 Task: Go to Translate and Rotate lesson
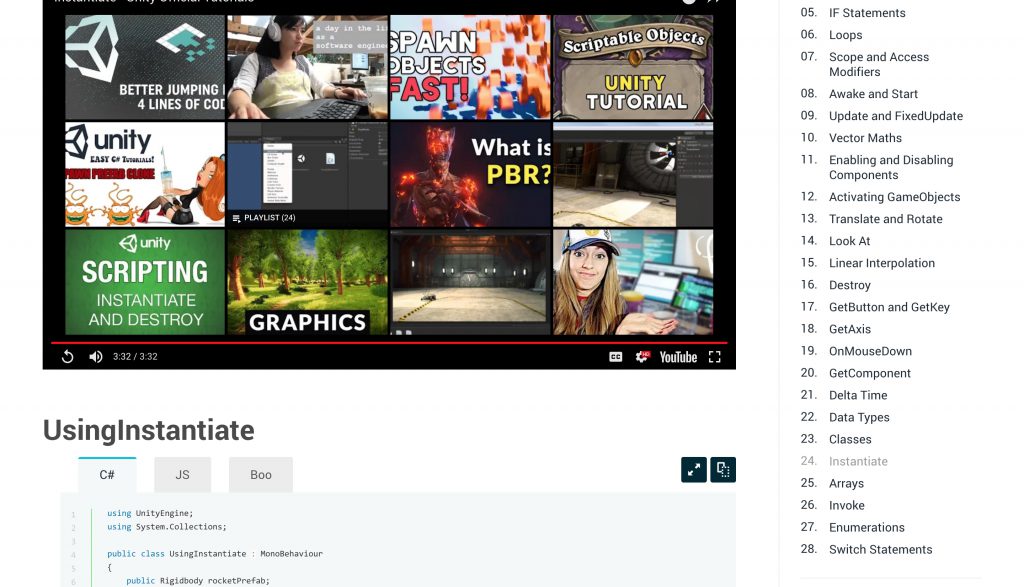pos(885,219)
